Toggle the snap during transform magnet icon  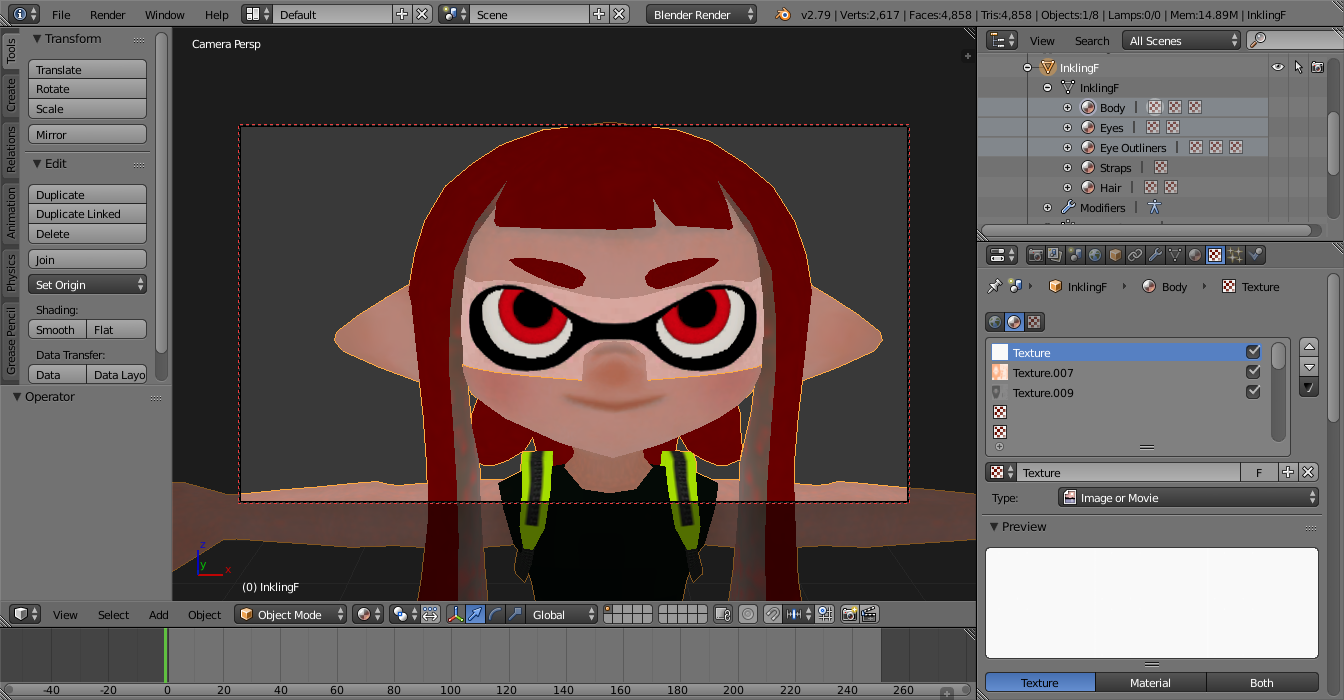[772, 614]
